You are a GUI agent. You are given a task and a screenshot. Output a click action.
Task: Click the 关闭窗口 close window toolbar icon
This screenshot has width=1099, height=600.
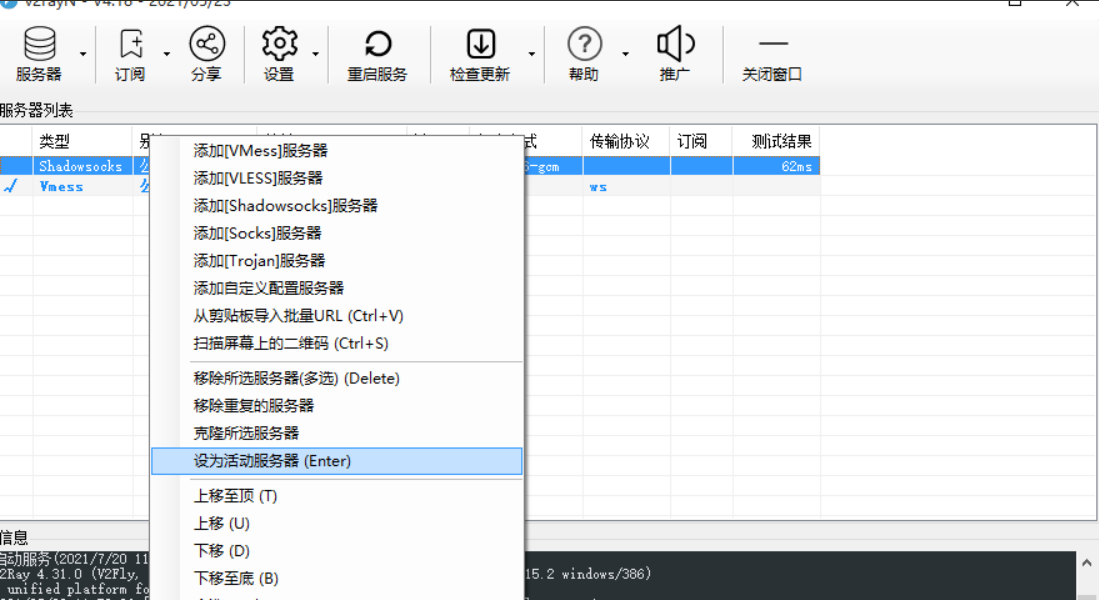coord(773,43)
